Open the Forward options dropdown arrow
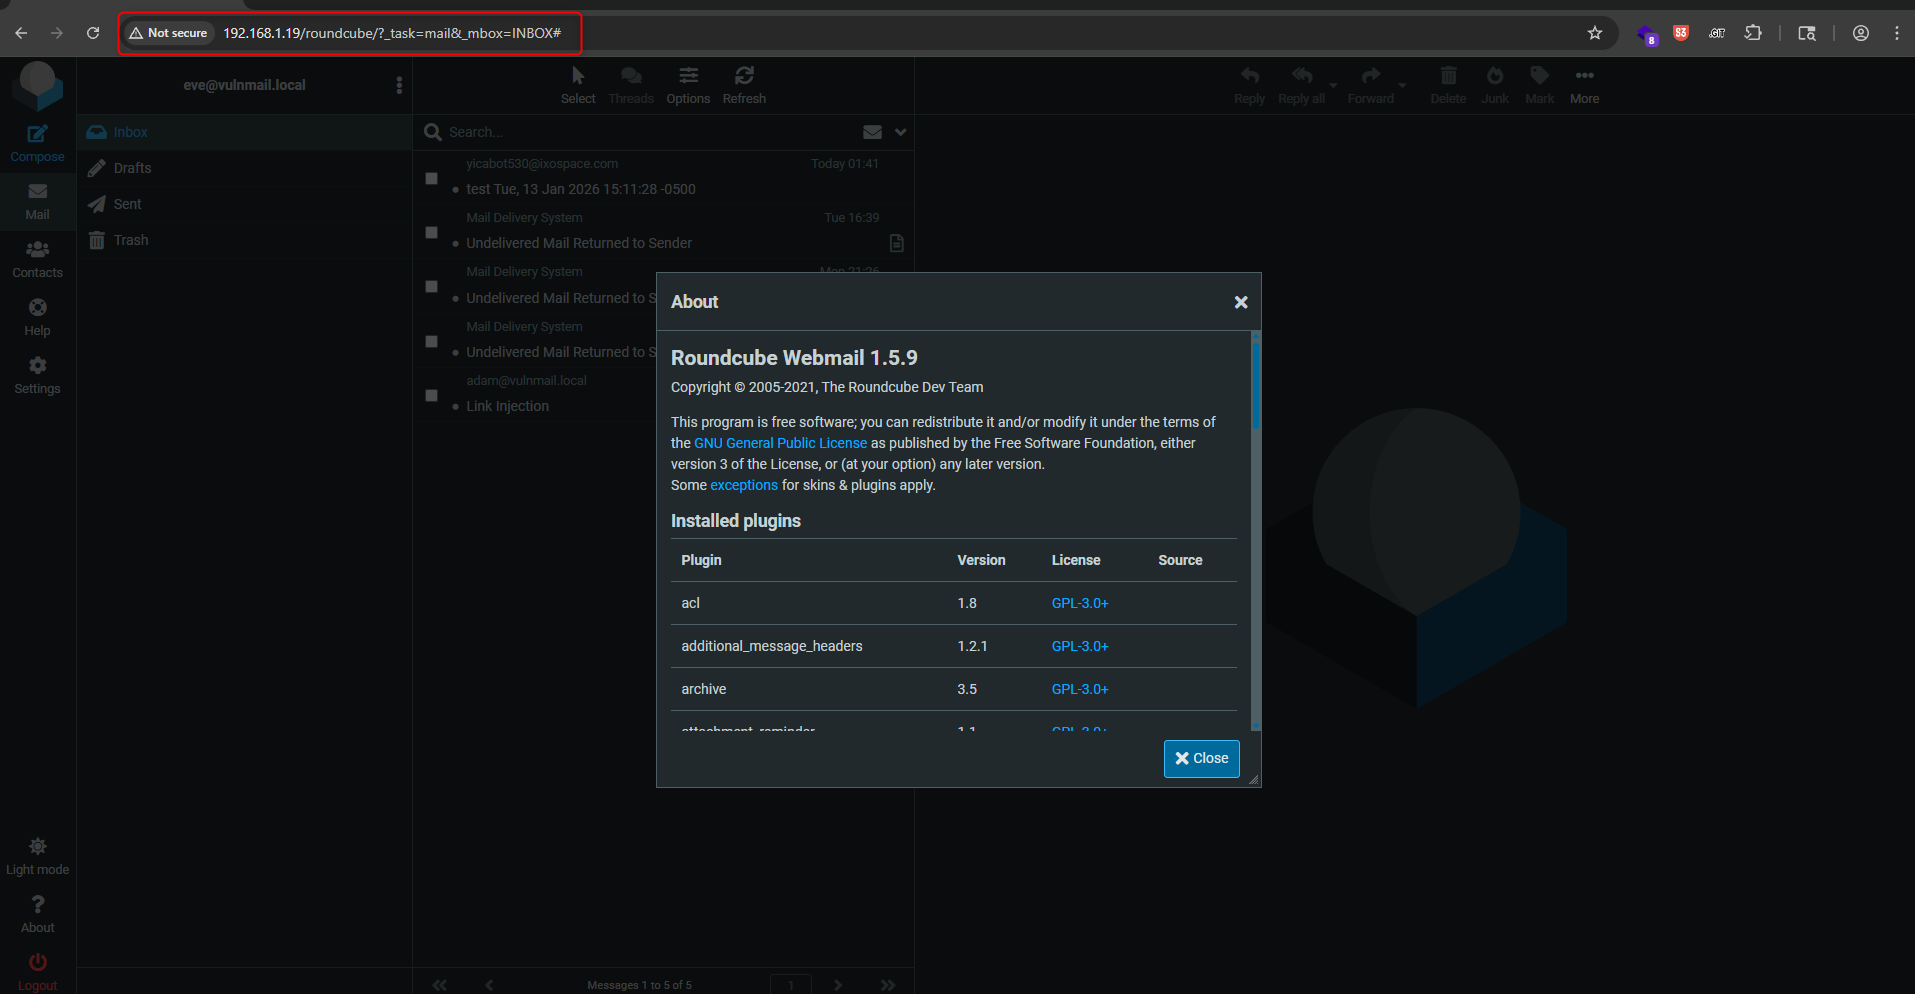 pyautogui.click(x=1402, y=85)
